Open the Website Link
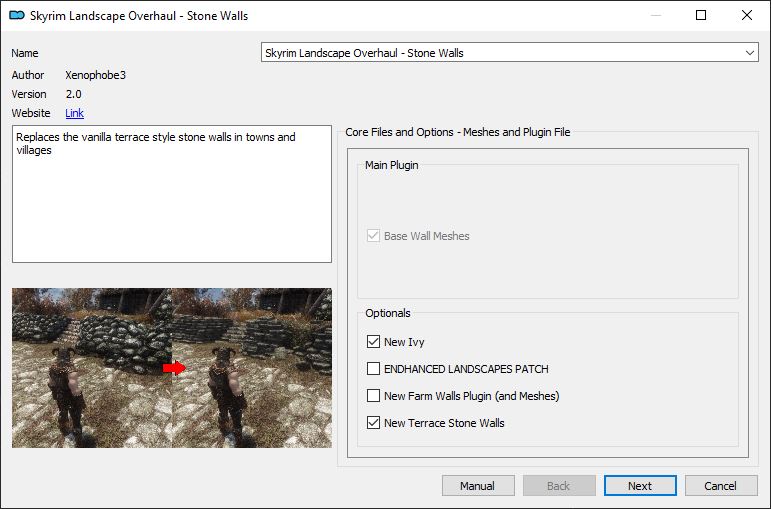The height and width of the screenshot is (509, 771). tap(74, 113)
